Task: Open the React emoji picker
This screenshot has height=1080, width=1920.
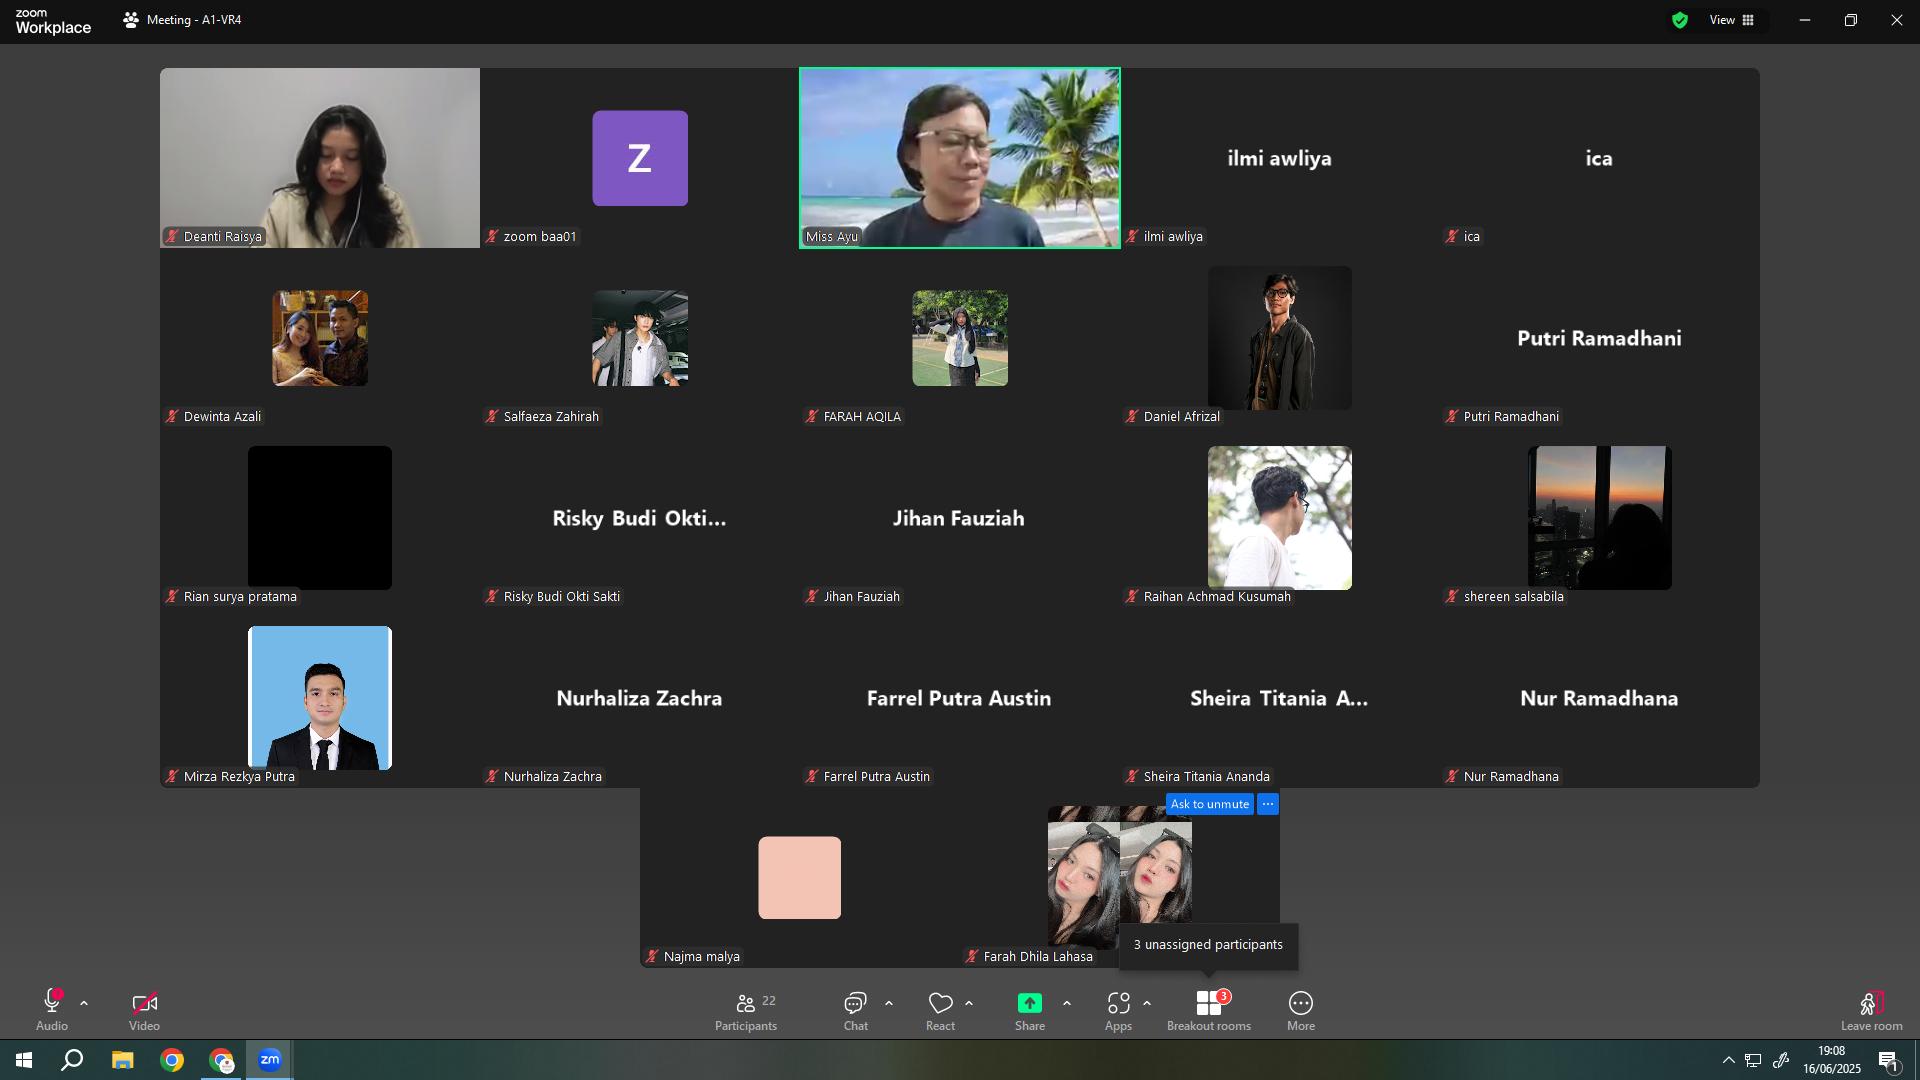Action: click(x=940, y=1010)
